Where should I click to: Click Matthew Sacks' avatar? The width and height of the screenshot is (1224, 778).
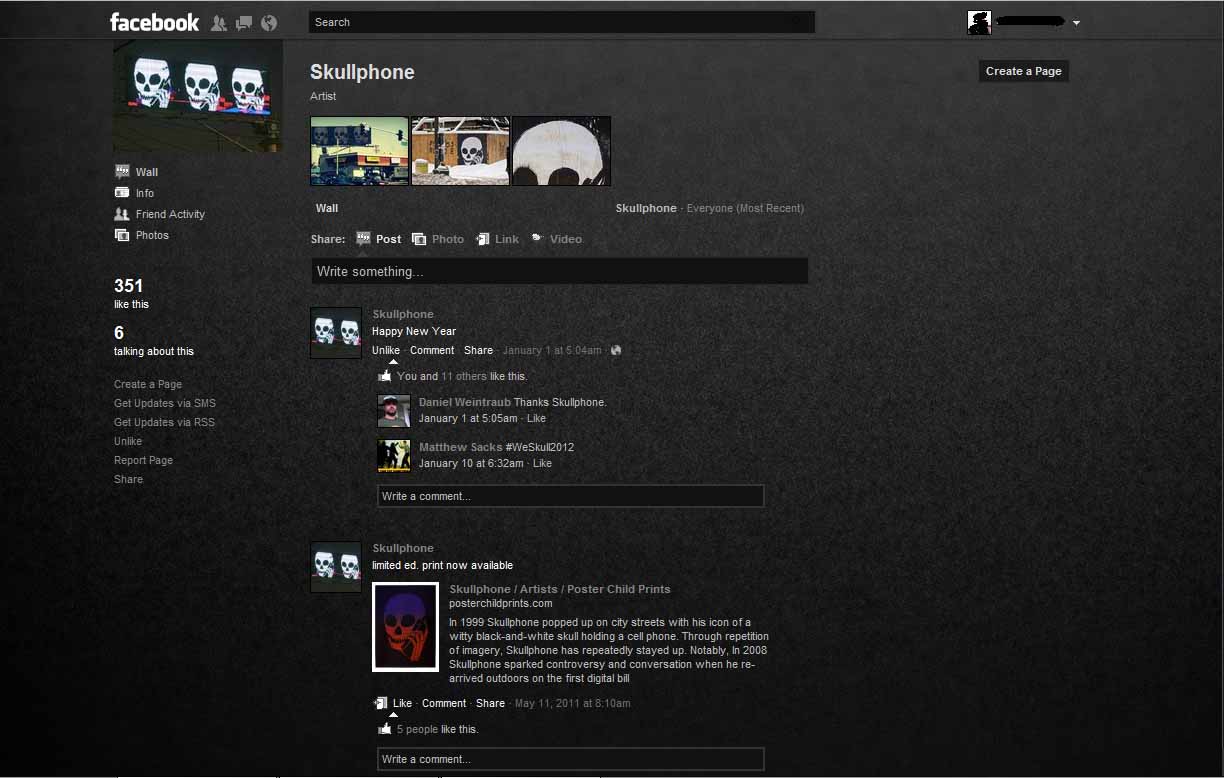394,455
